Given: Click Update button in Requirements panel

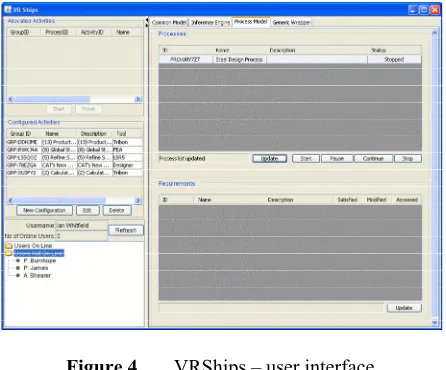Looking at the screenshot, I should pos(404,308).
